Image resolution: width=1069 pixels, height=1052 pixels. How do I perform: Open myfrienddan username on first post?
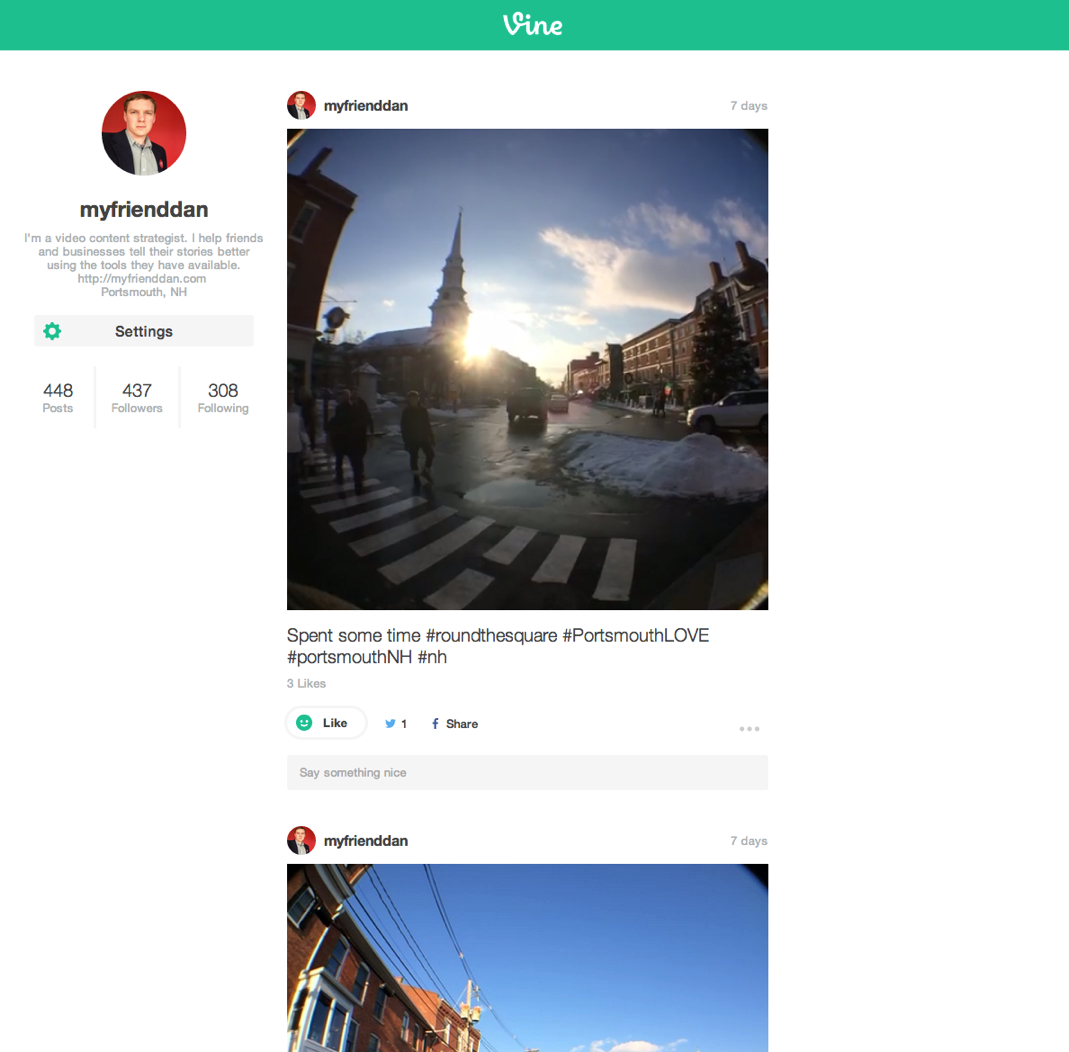pos(366,106)
